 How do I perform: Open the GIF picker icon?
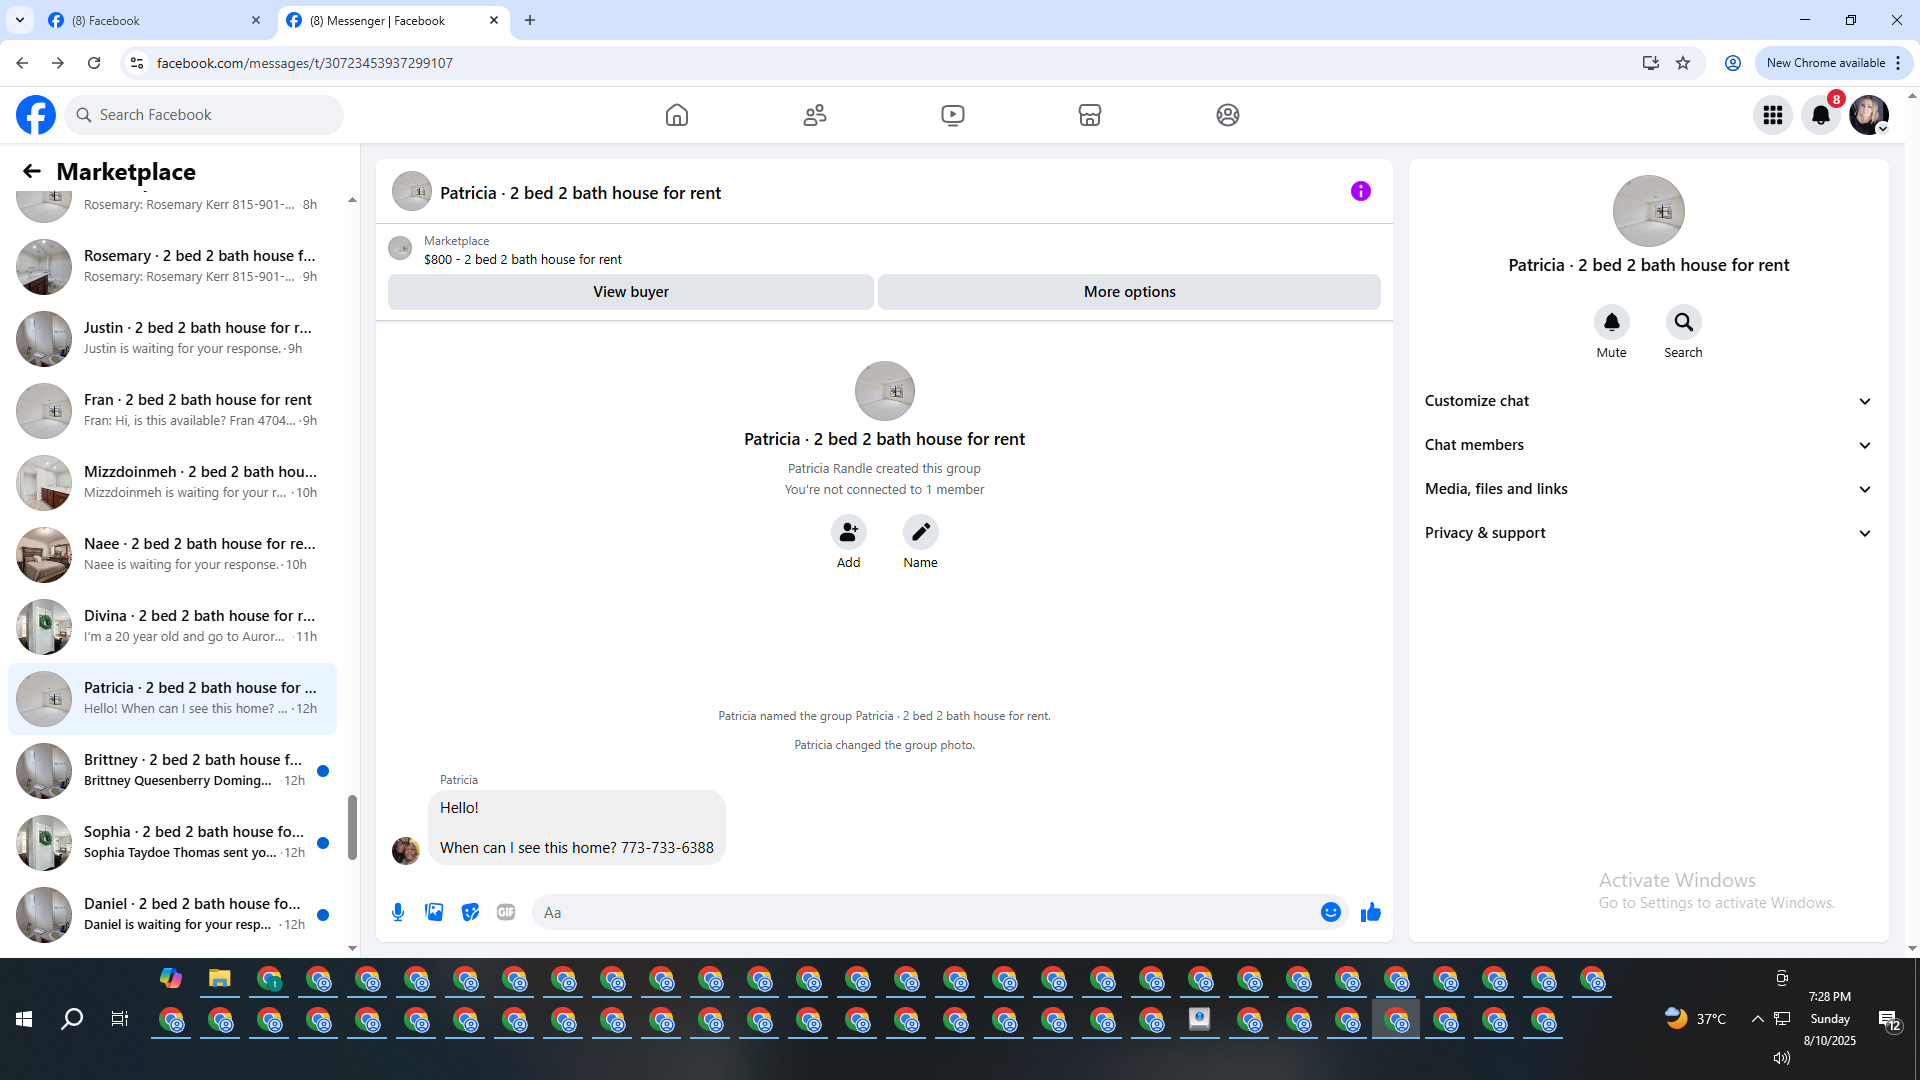tap(506, 912)
